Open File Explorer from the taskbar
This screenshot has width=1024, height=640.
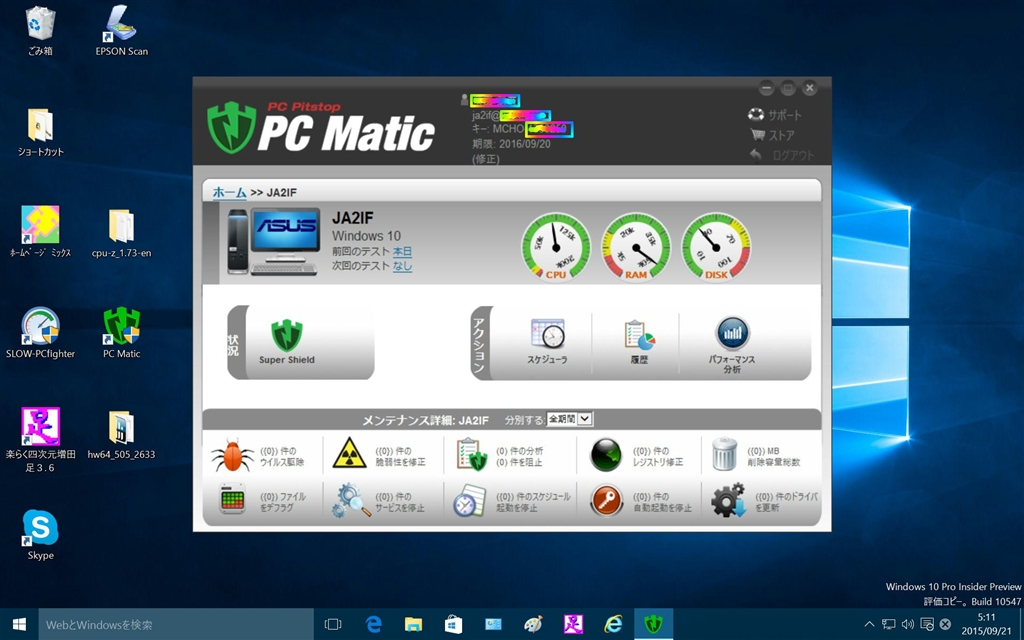click(x=413, y=624)
